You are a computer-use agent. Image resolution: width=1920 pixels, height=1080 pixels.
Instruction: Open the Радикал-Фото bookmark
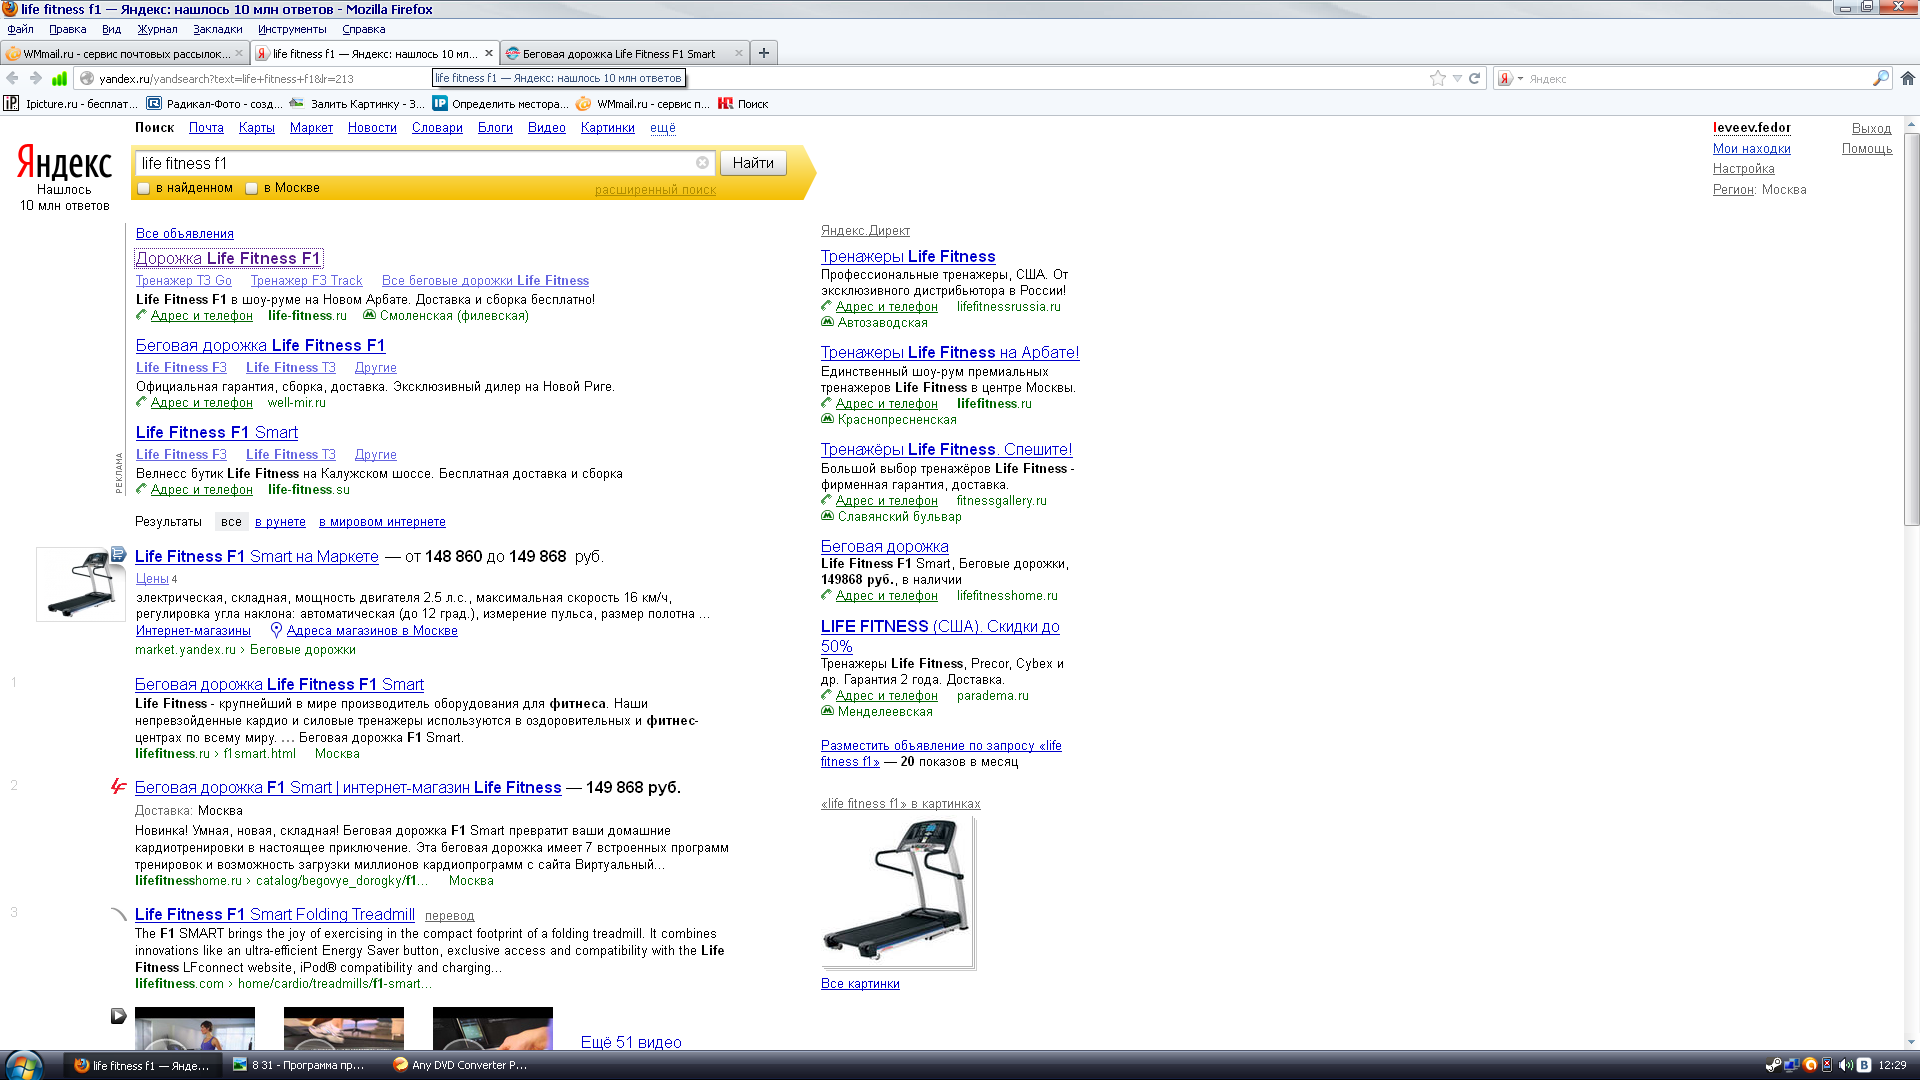point(214,103)
